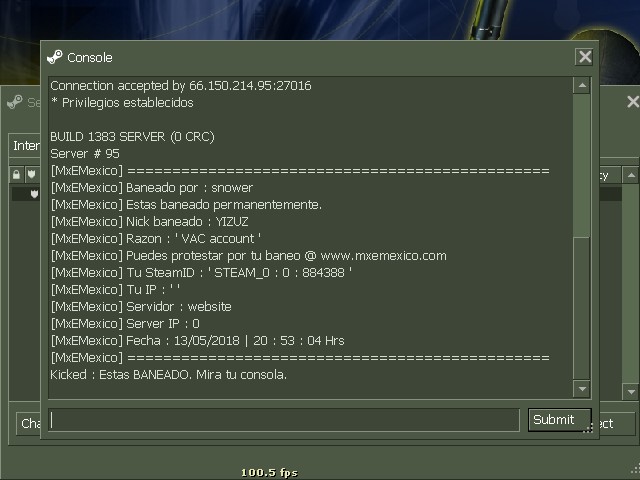
Task: Sort servers by password lock column
Action: (16, 175)
